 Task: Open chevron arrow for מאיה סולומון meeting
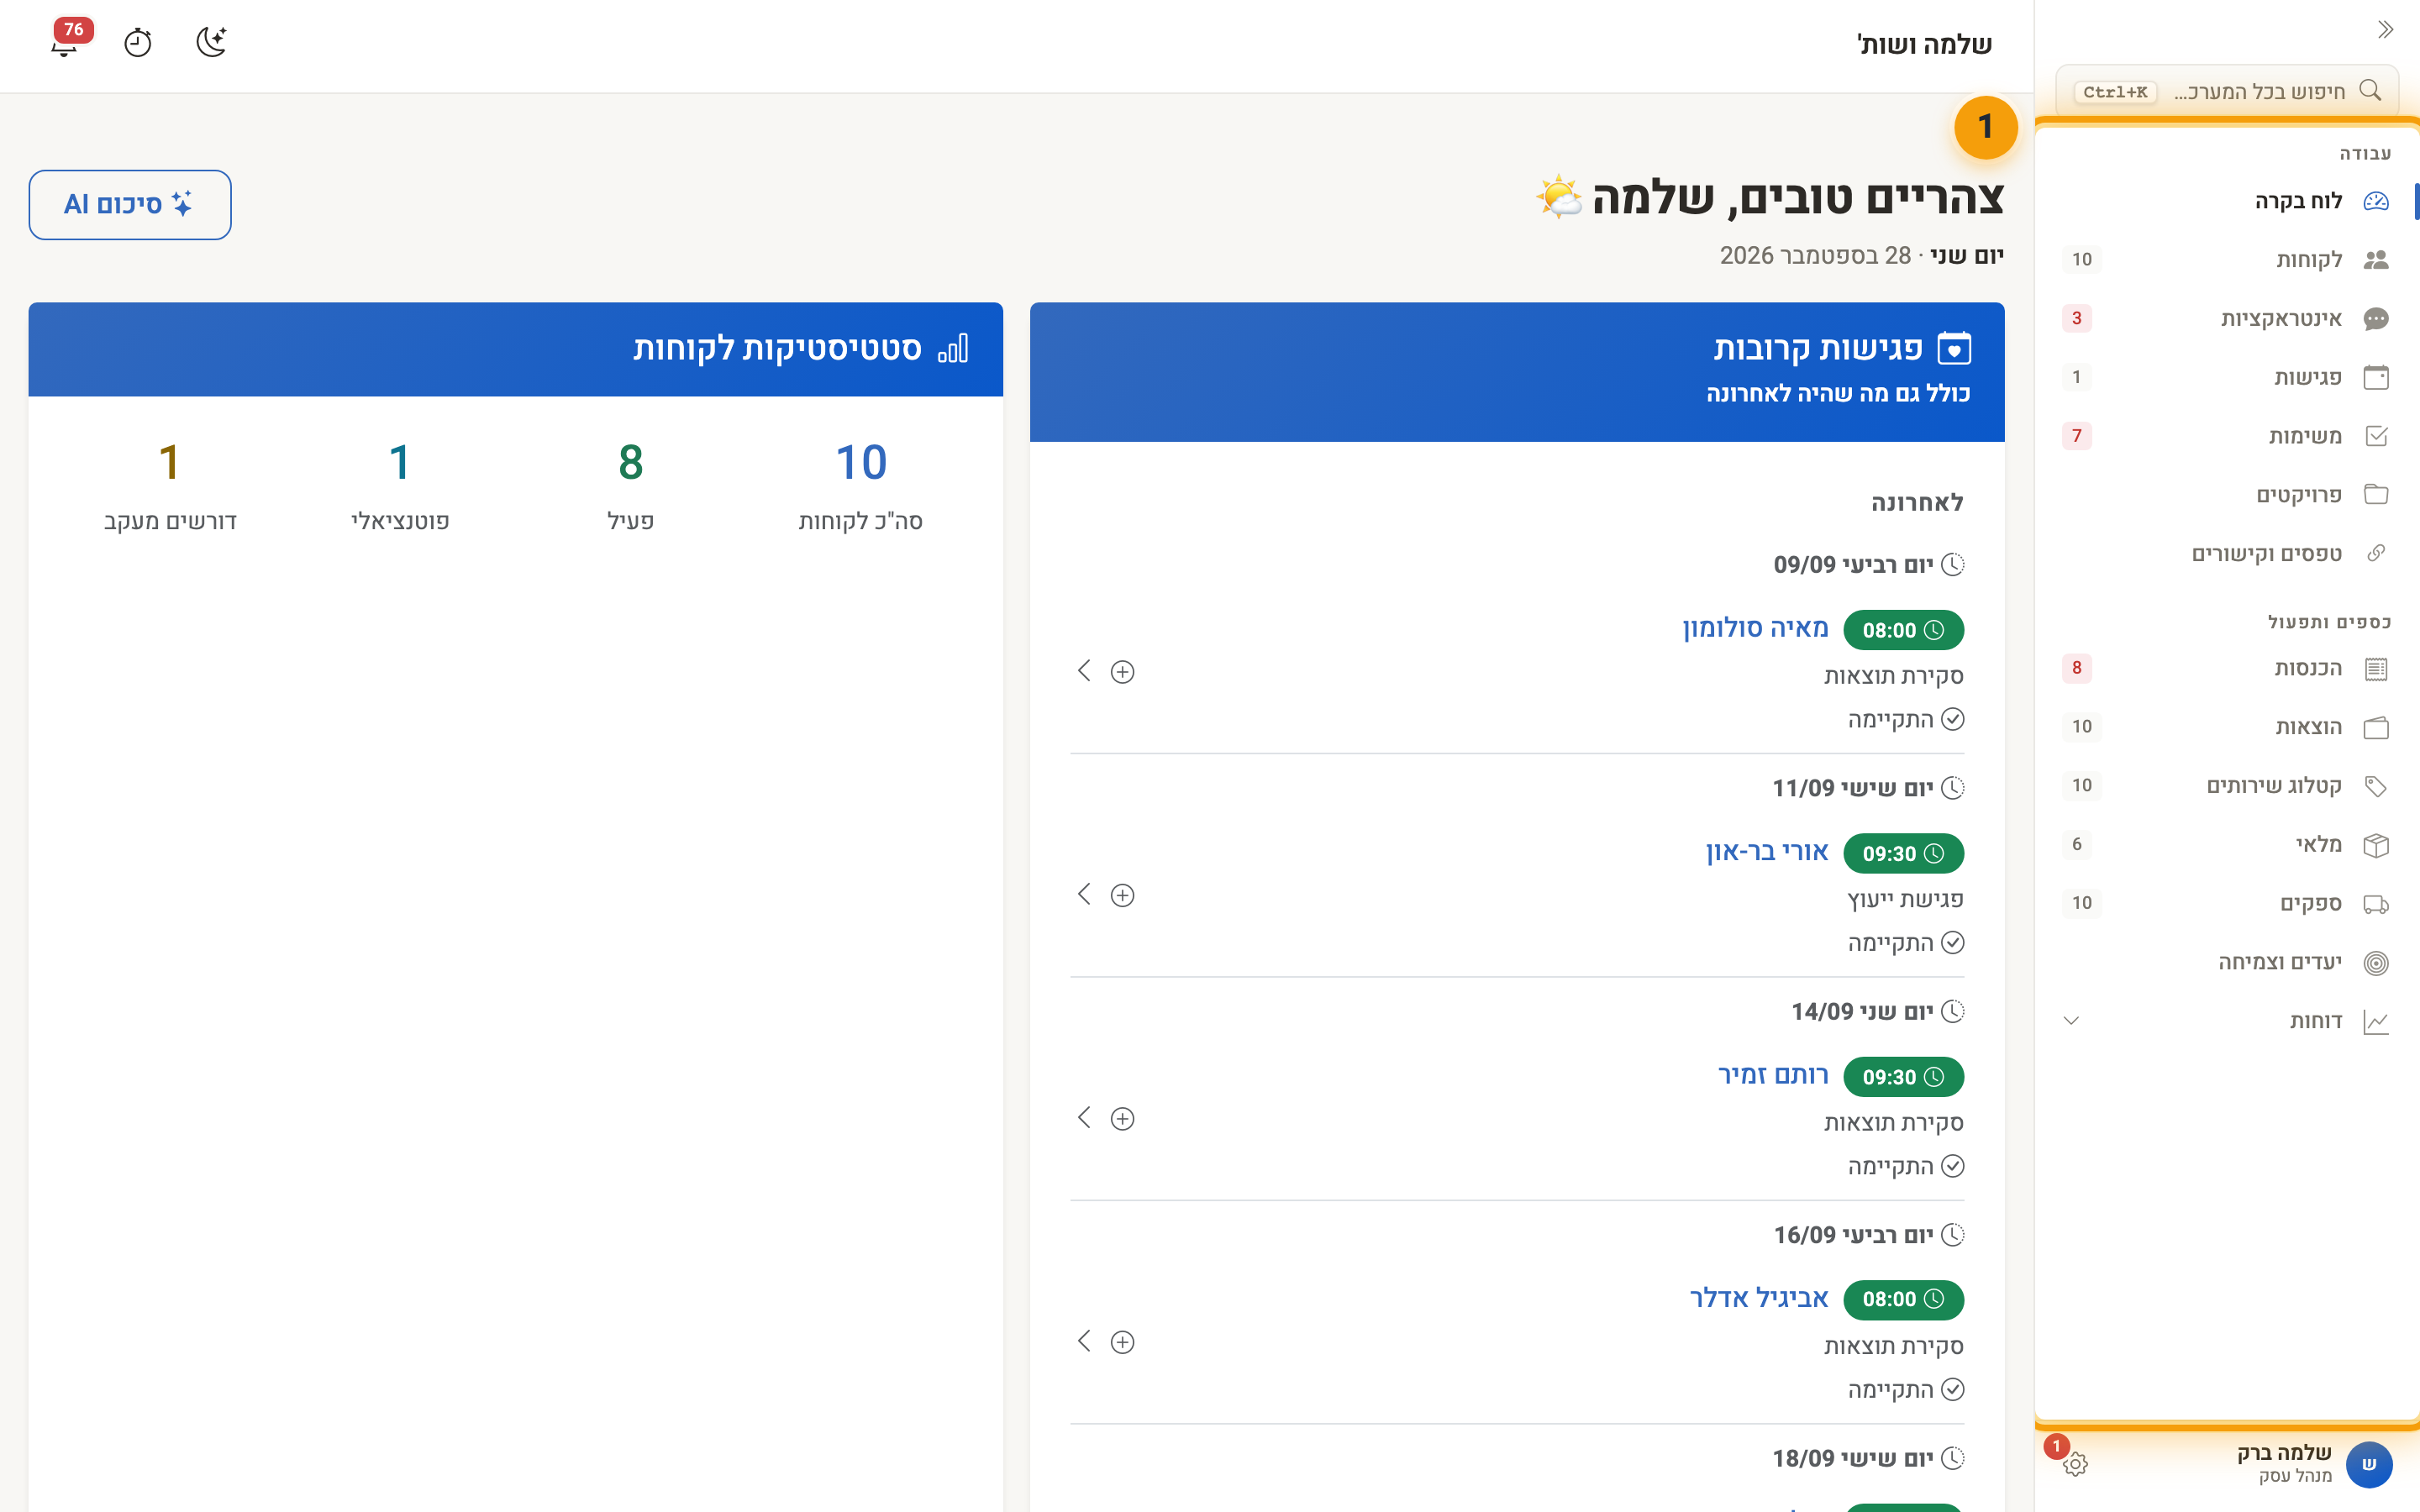coord(1084,670)
